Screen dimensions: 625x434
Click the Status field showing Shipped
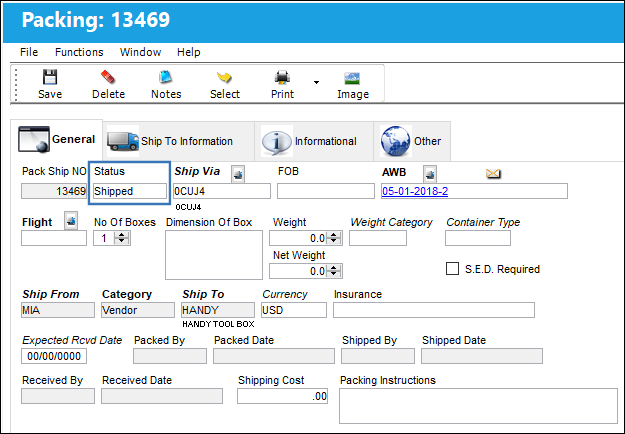[x=130, y=191]
